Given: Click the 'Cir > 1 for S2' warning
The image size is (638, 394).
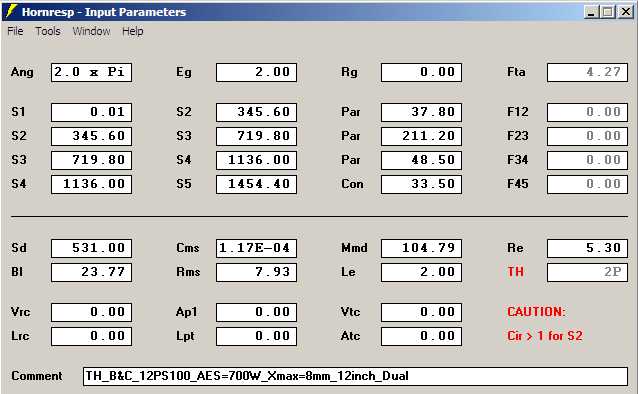Looking at the screenshot, I should (x=545, y=336).
